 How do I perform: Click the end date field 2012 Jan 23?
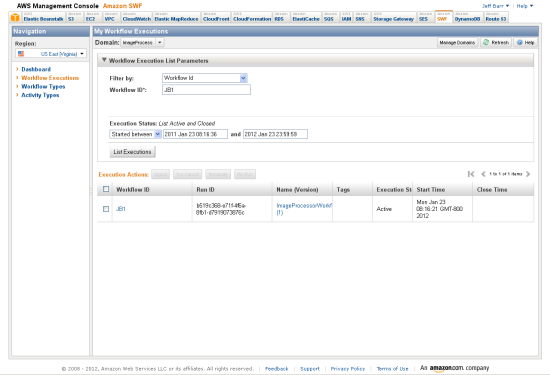[x=275, y=134]
